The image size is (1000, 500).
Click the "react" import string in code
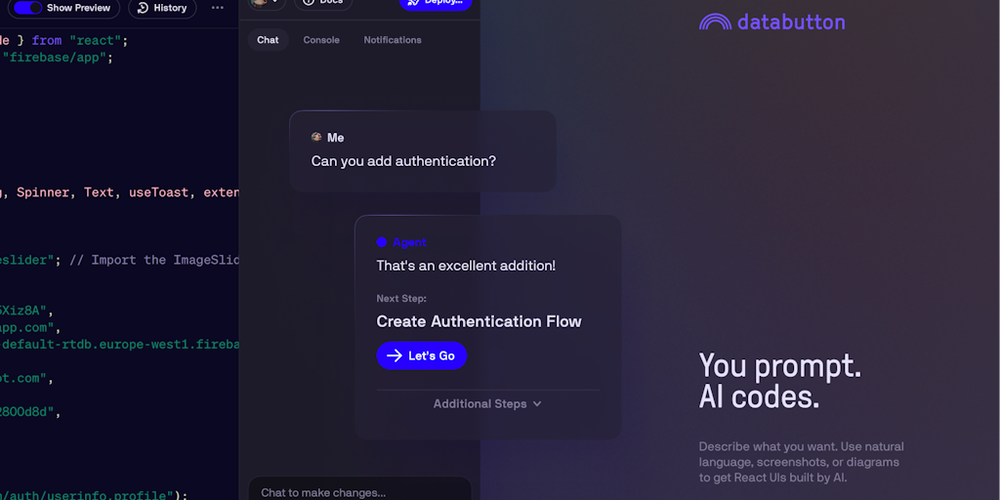96,41
